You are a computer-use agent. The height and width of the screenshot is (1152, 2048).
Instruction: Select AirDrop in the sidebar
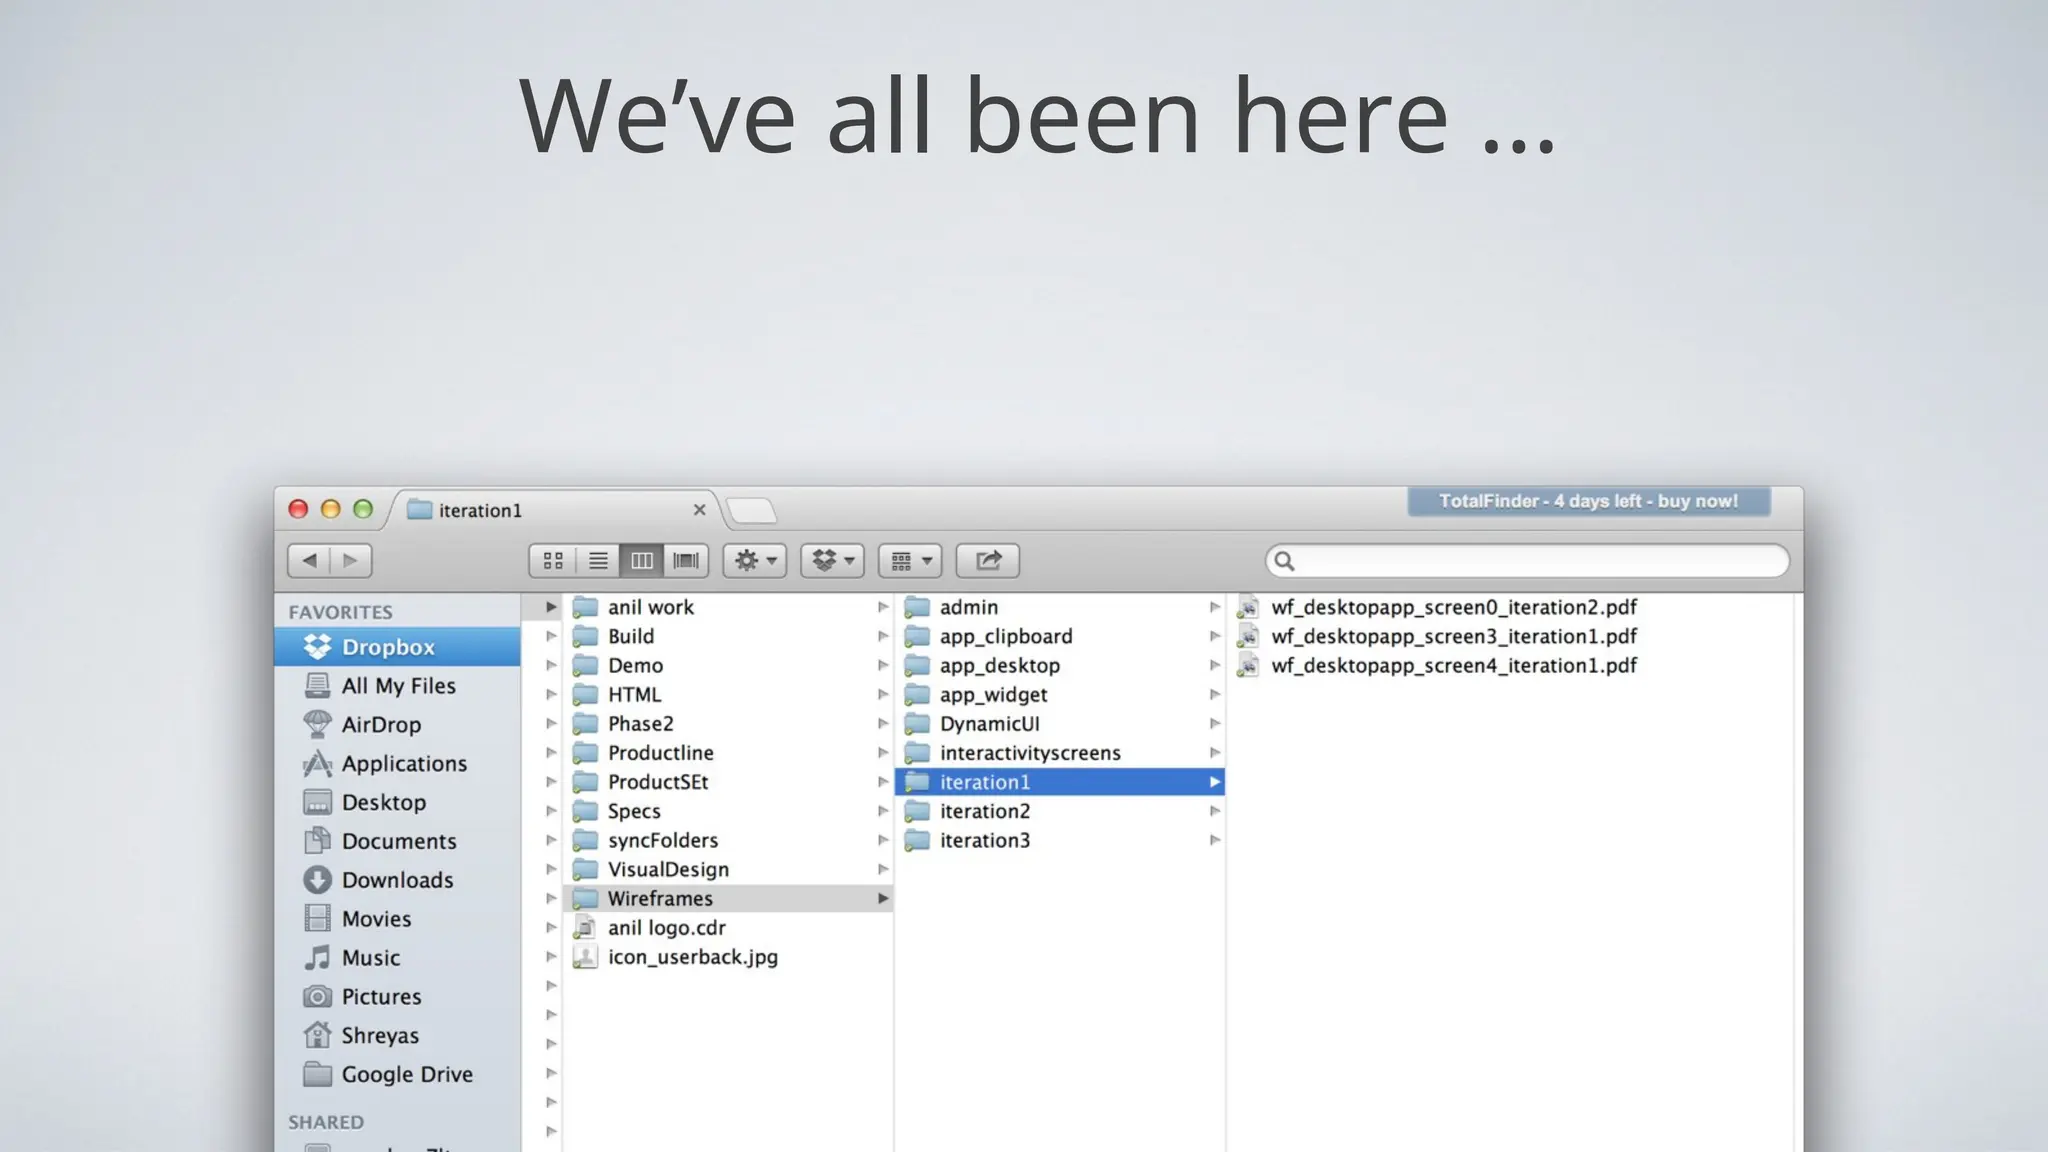click(x=380, y=725)
